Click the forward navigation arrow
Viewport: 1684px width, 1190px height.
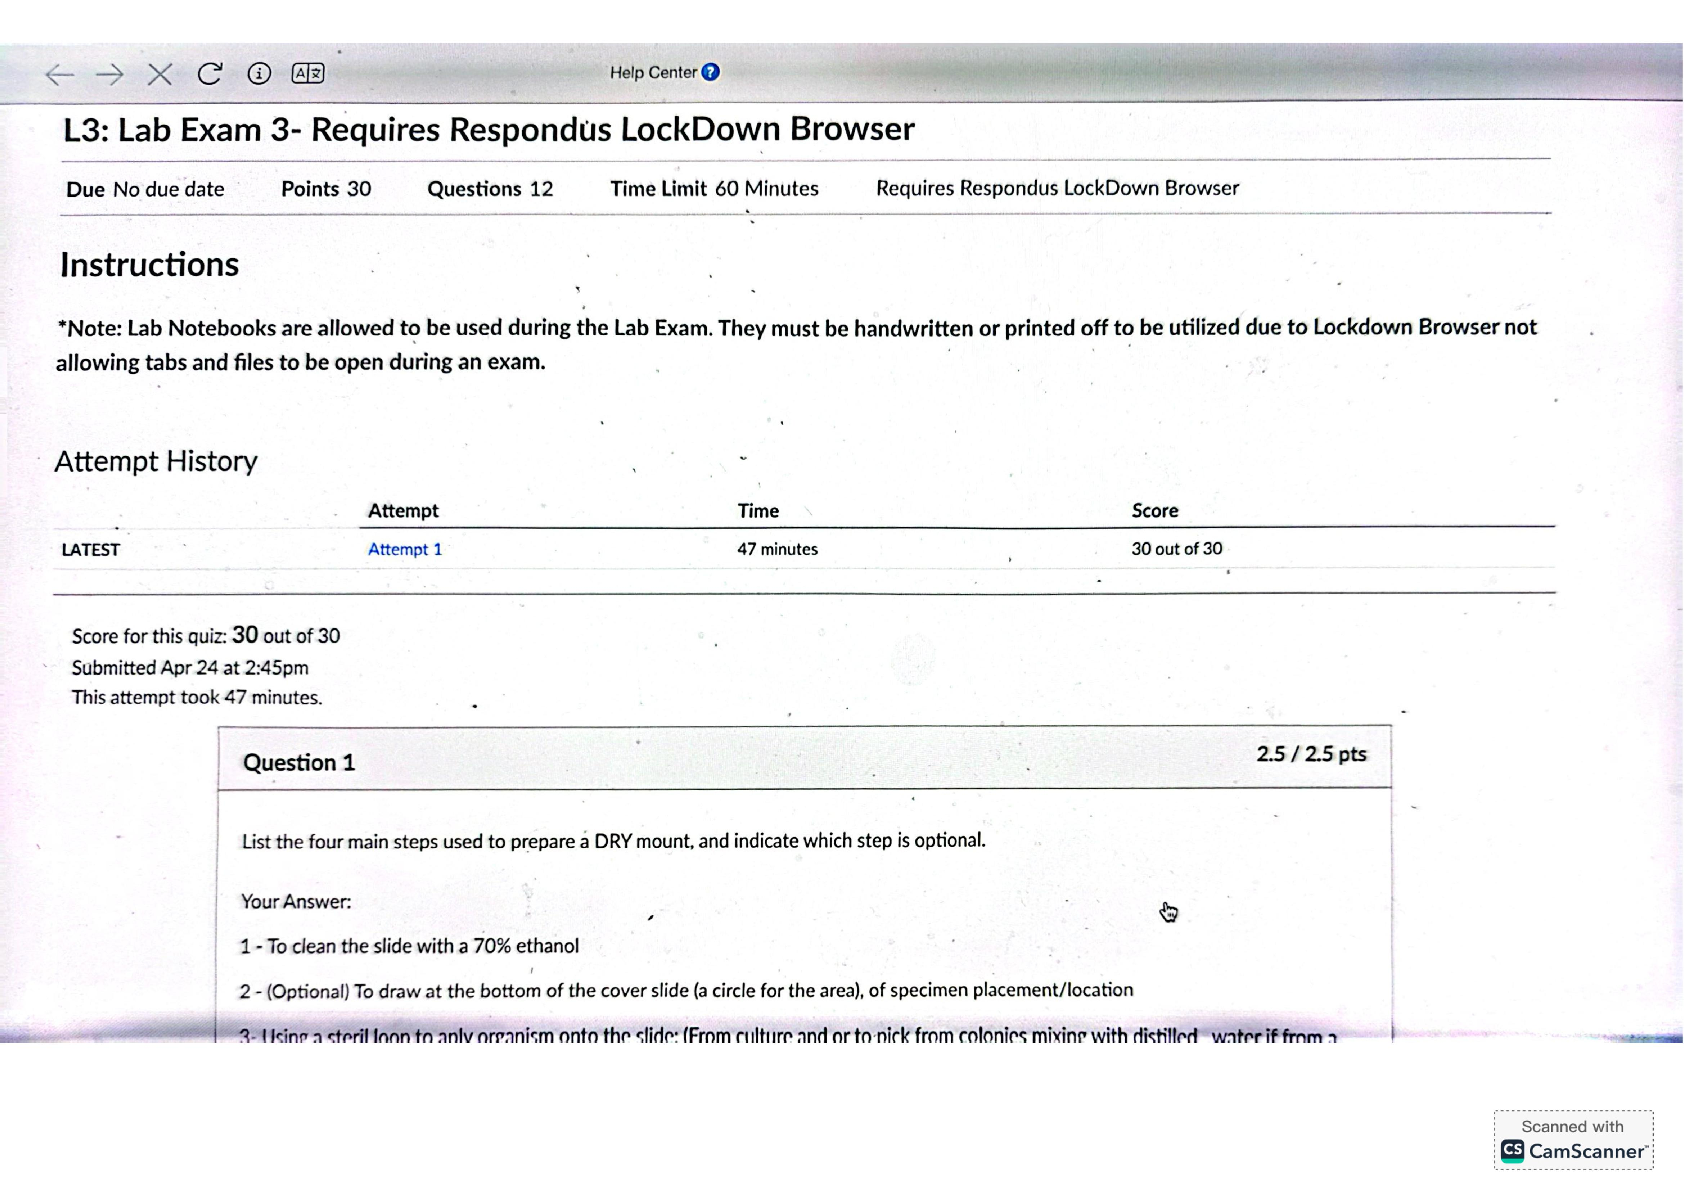point(110,74)
